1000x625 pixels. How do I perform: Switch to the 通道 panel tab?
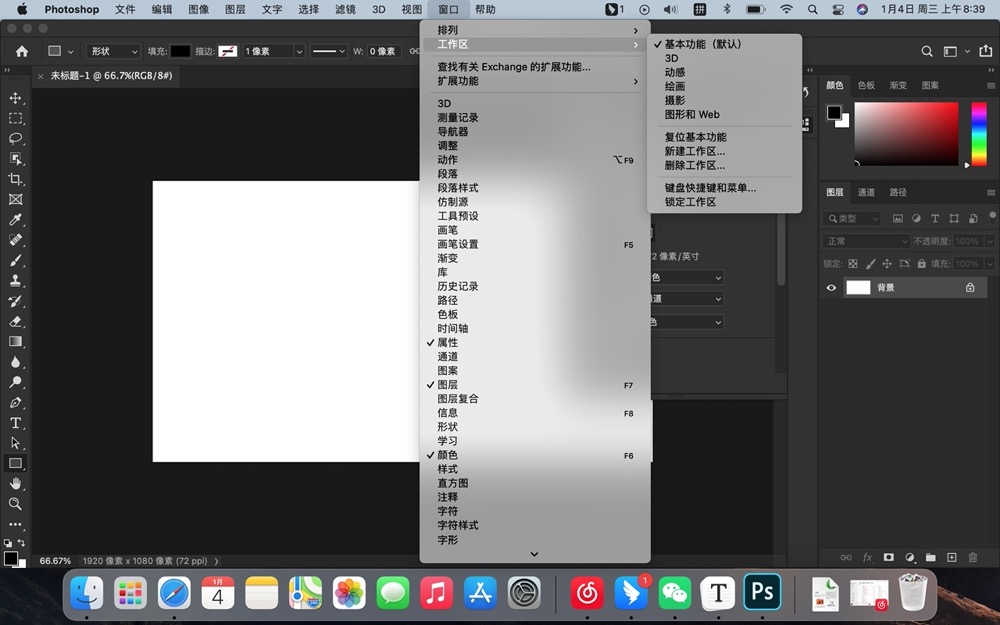(x=866, y=192)
